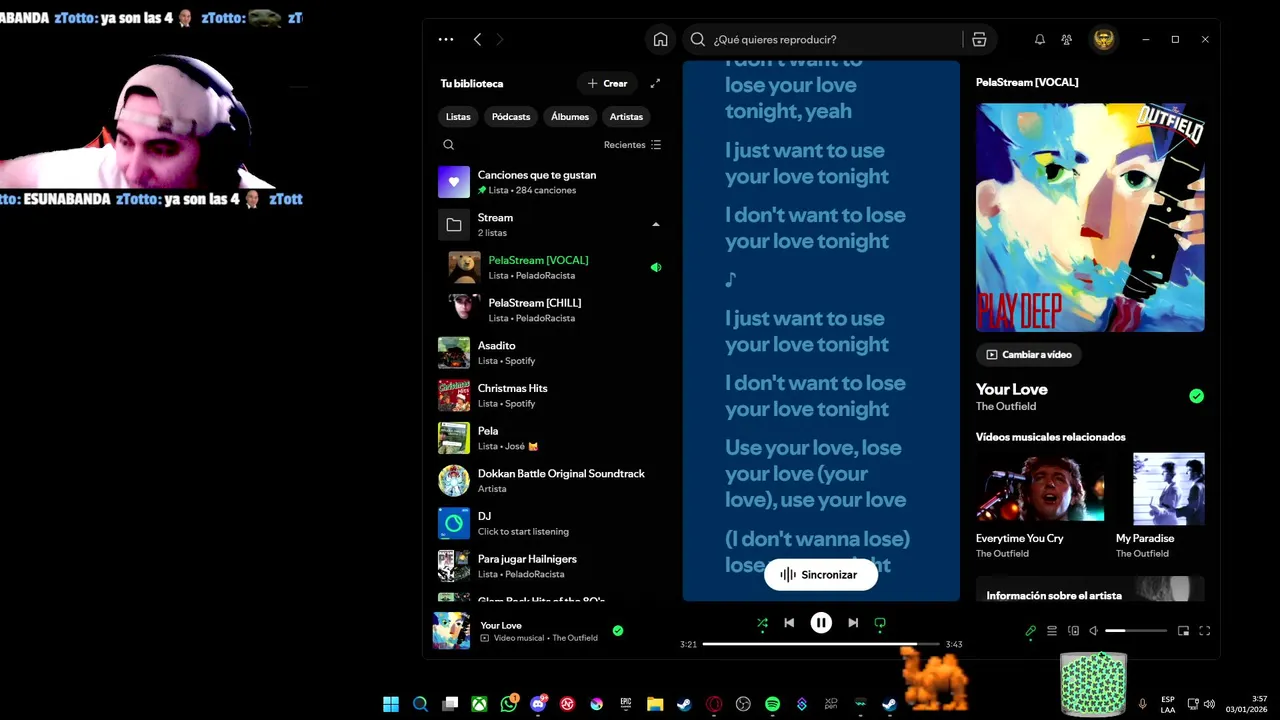Screen dimensions: 1280x720
Task: Go back with the left arrow
Action: coord(477,39)
